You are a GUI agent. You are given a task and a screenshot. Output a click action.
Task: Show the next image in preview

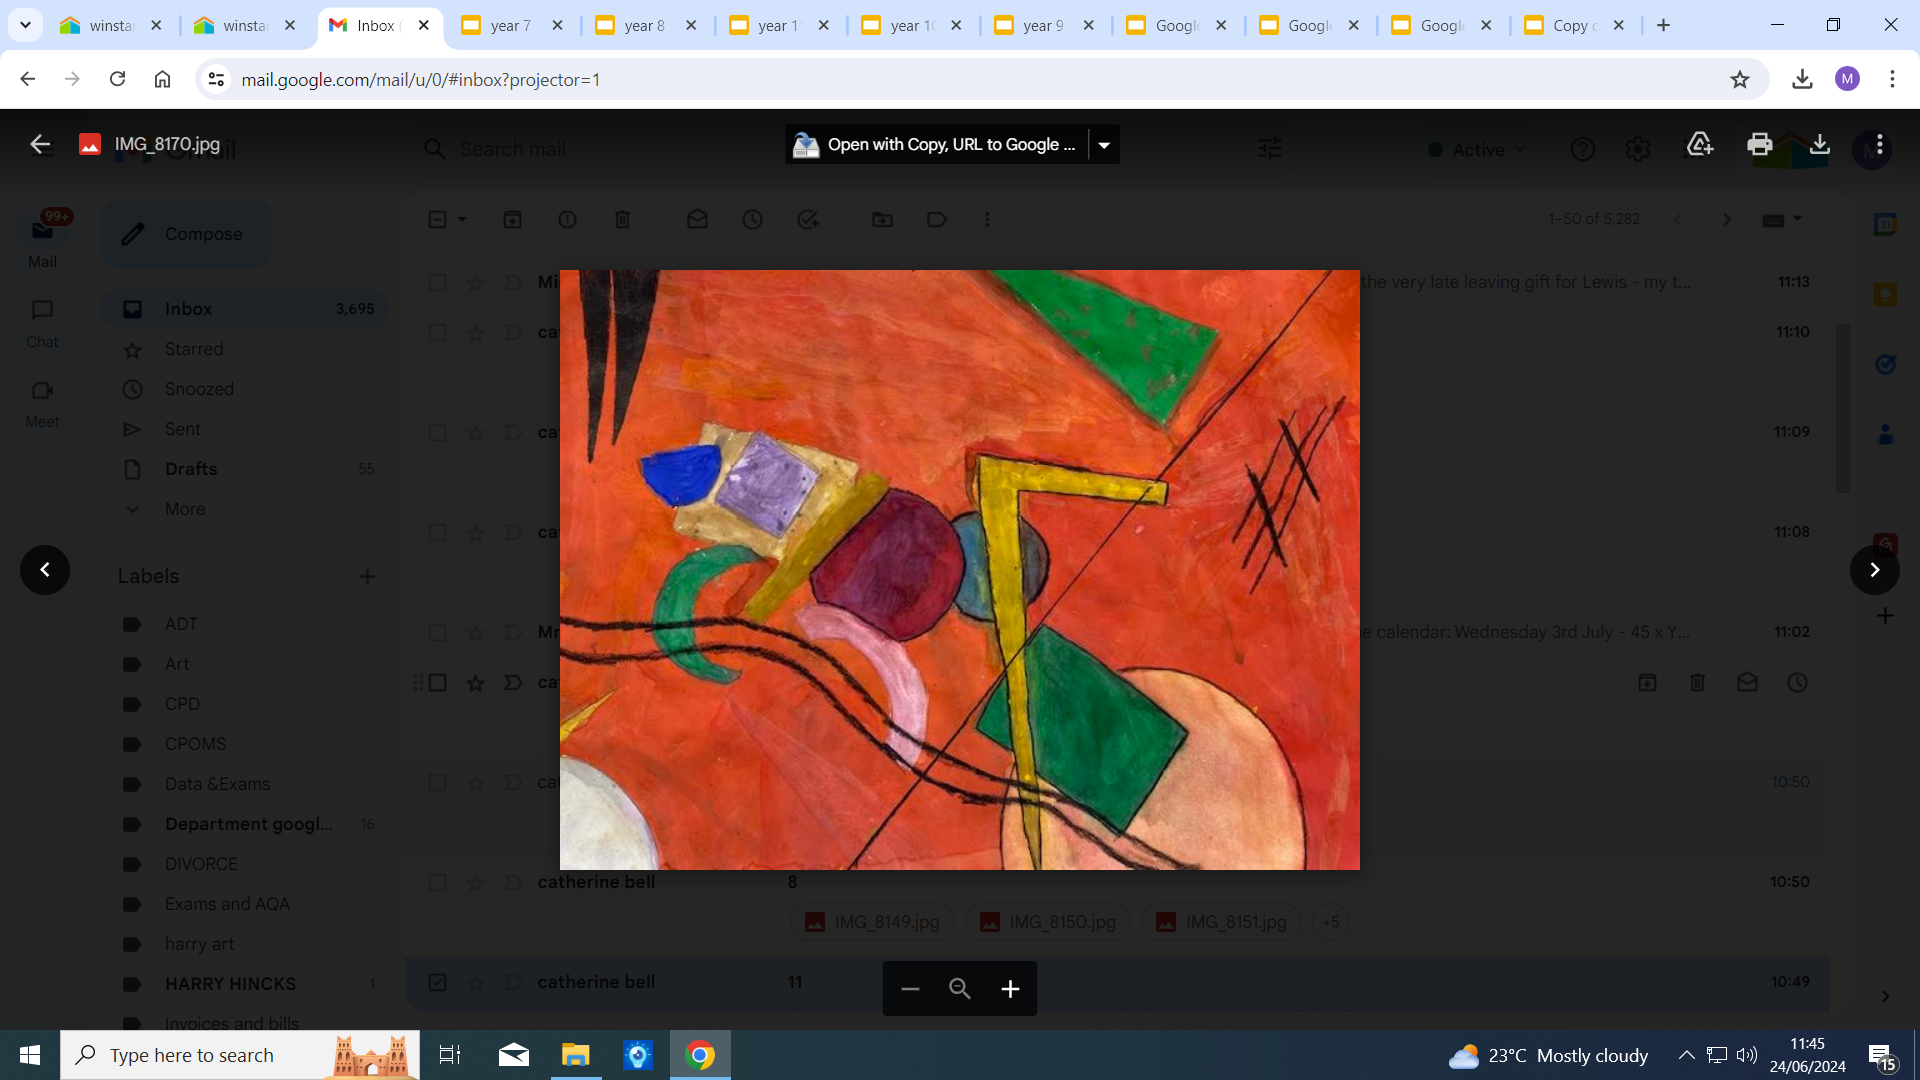(1874, 569)
